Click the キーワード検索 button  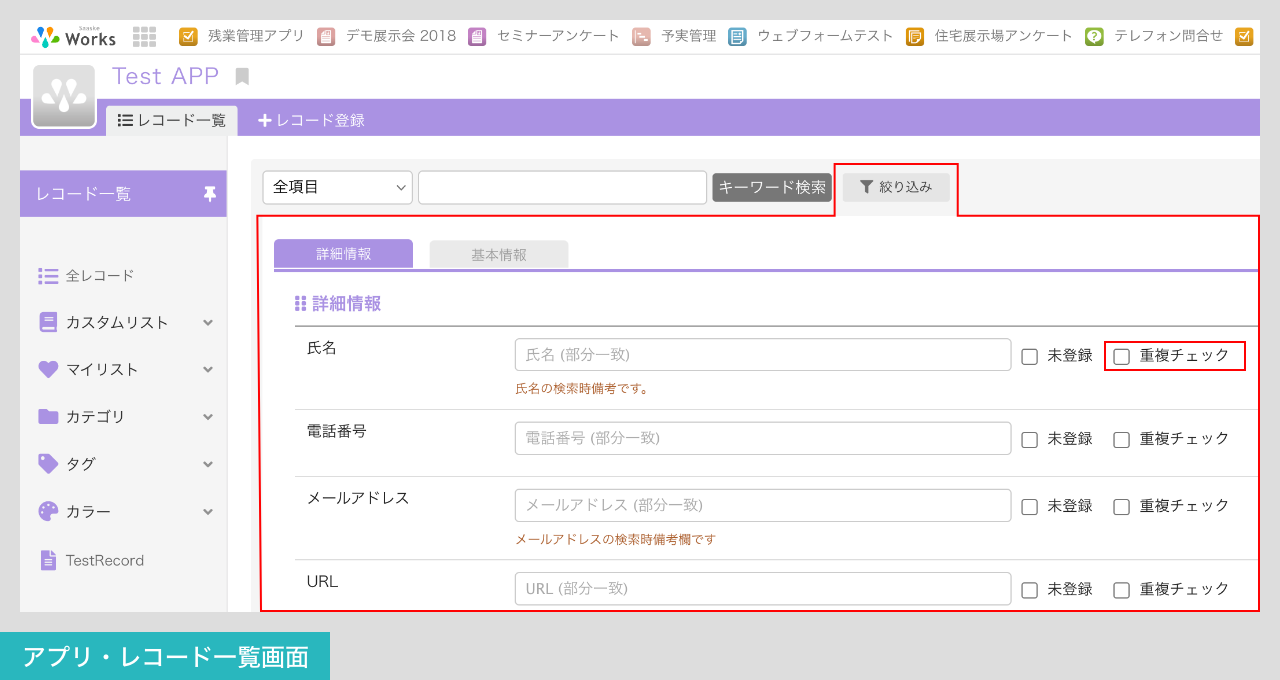pos(772,187)
